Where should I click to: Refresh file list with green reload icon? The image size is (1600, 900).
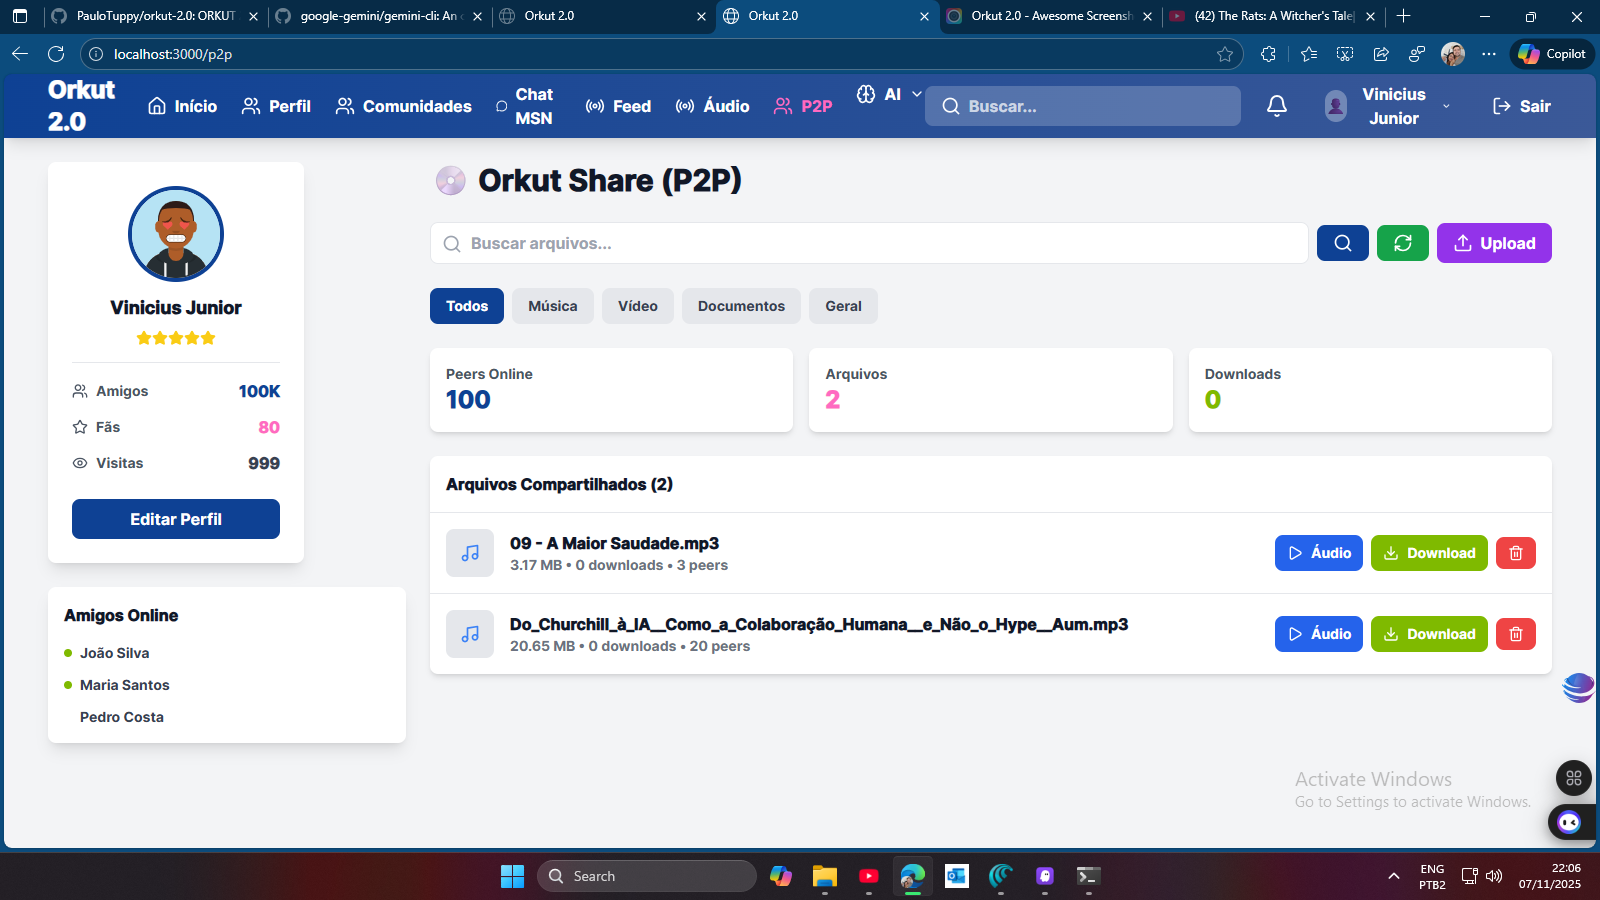1402,243
